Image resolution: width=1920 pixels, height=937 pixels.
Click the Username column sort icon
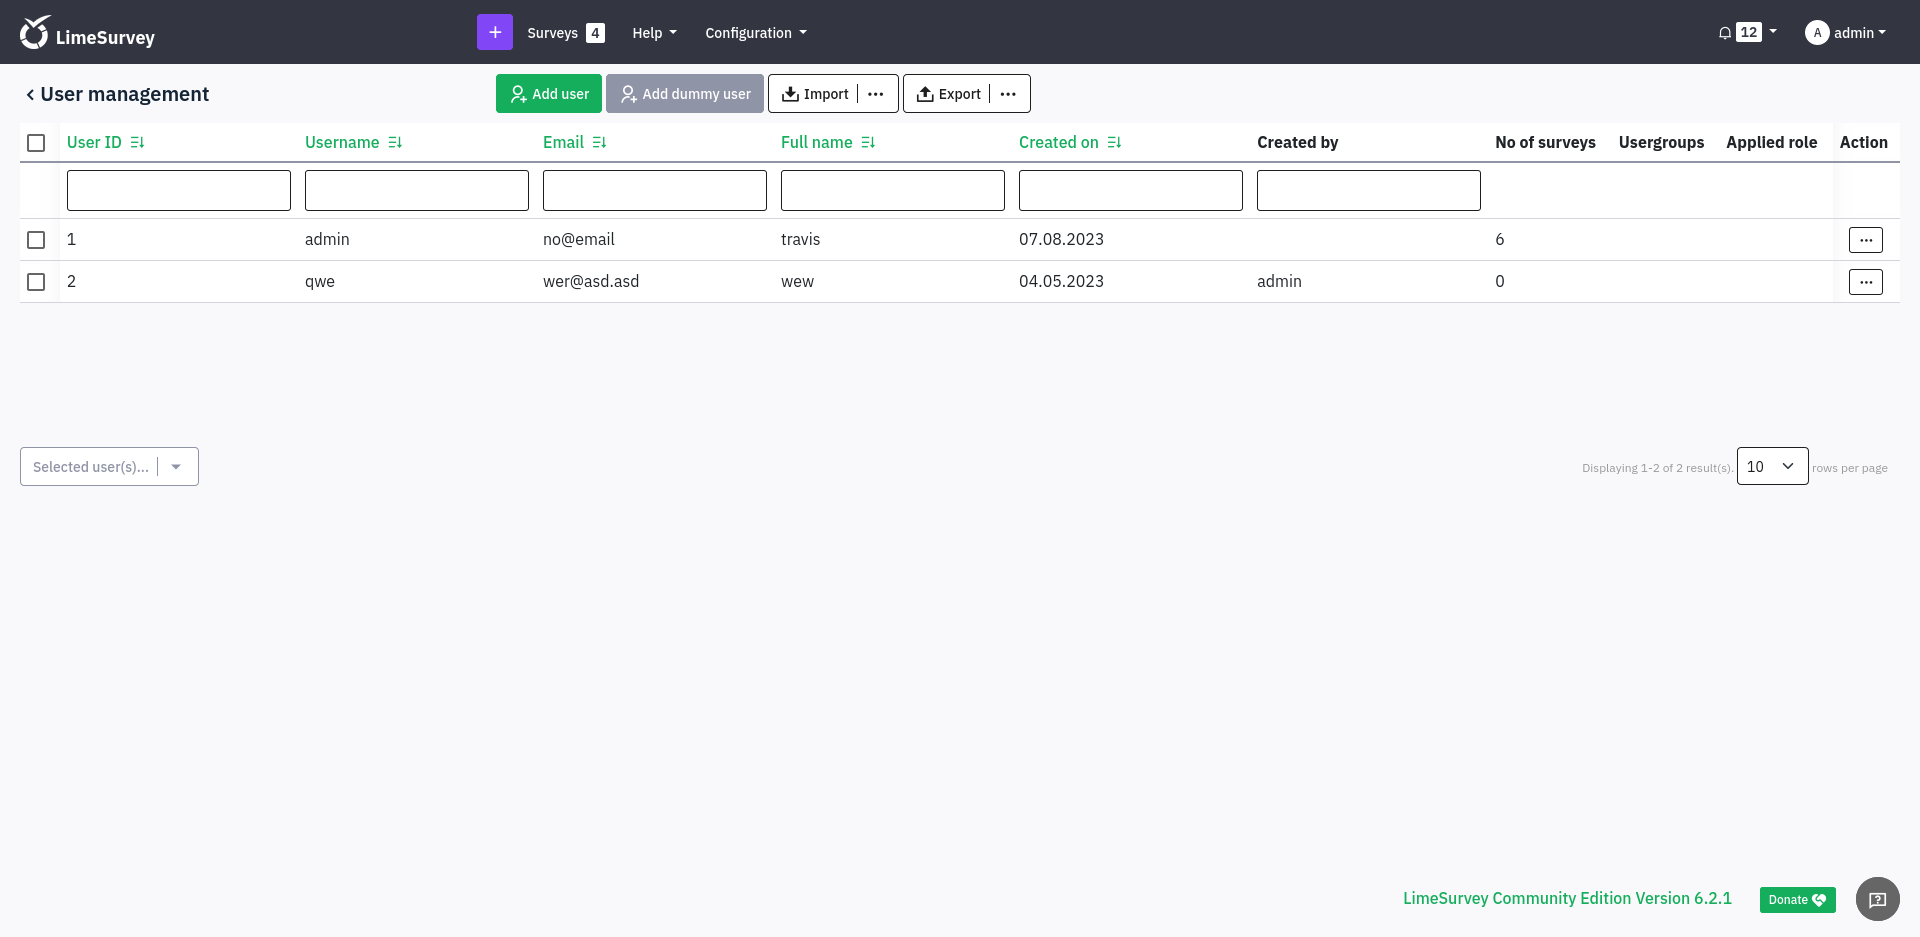(x=395, y=143)
